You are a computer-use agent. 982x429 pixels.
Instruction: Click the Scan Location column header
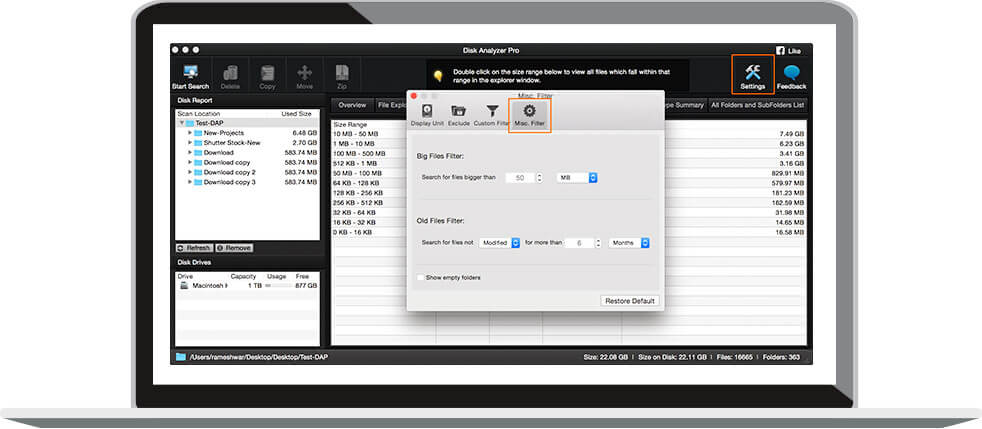pos(199,114)
